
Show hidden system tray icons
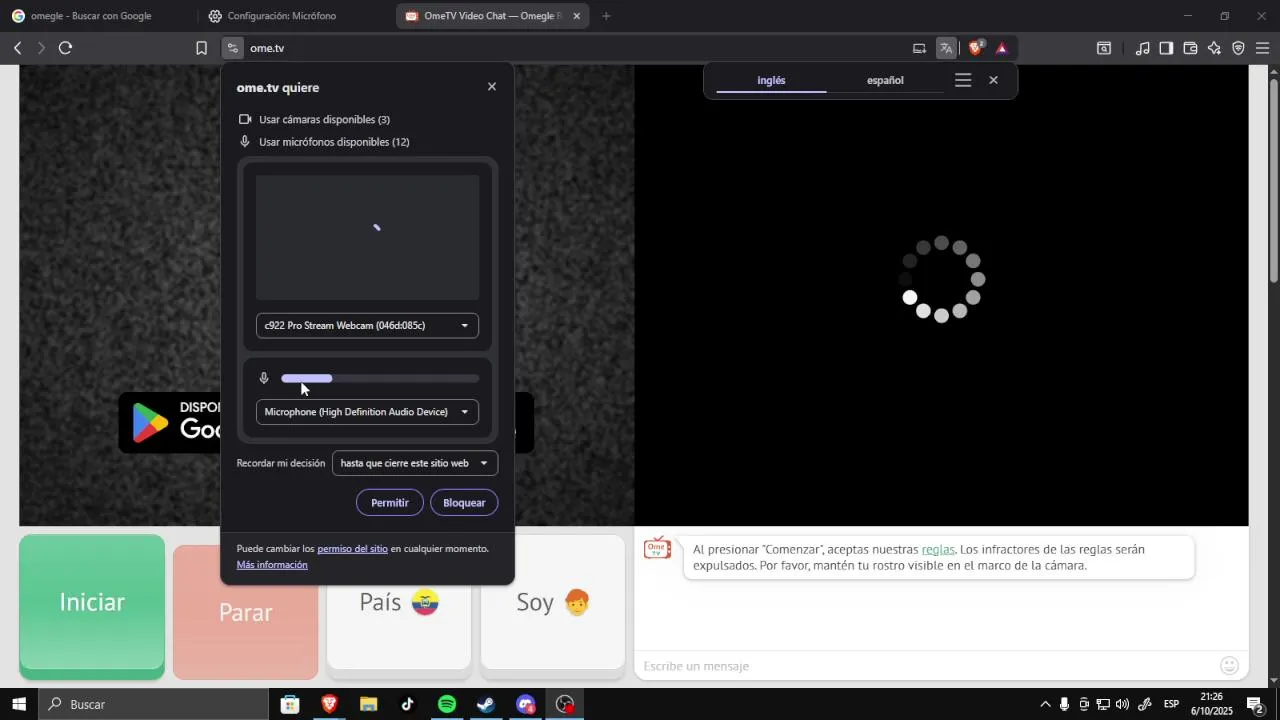[1046, 704]
